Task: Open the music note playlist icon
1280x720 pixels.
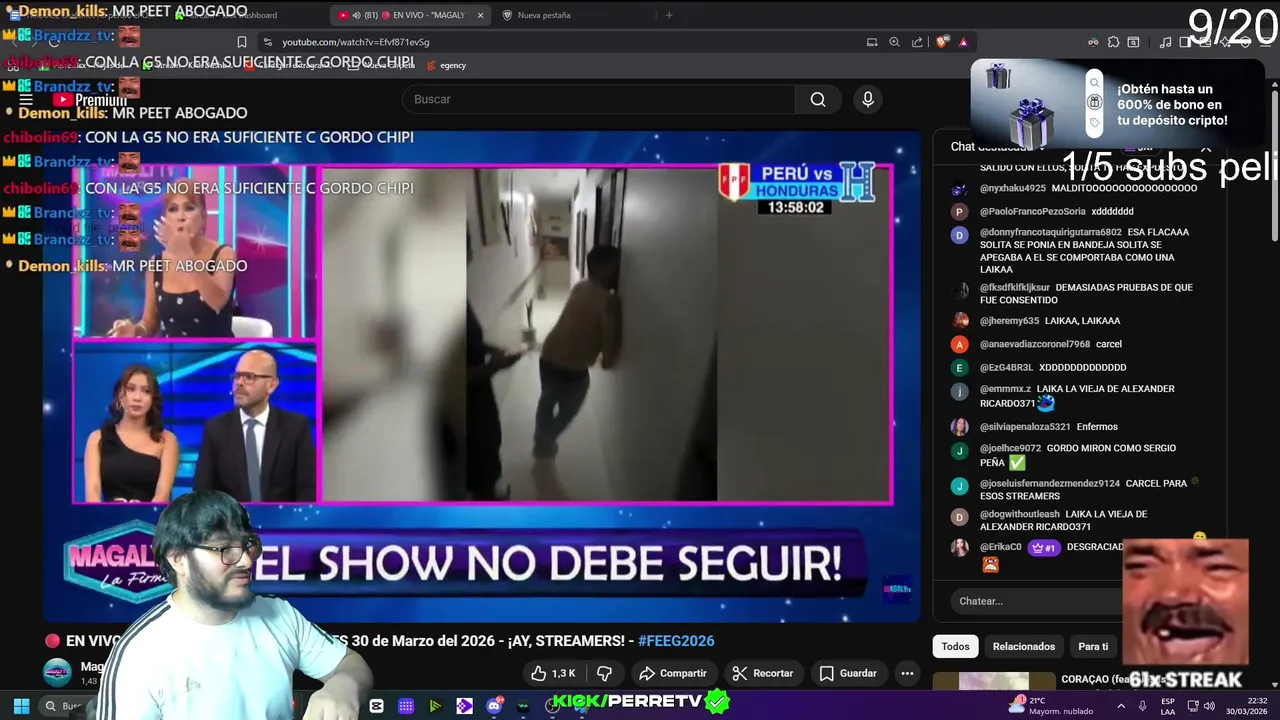Action: point(1165,42)
